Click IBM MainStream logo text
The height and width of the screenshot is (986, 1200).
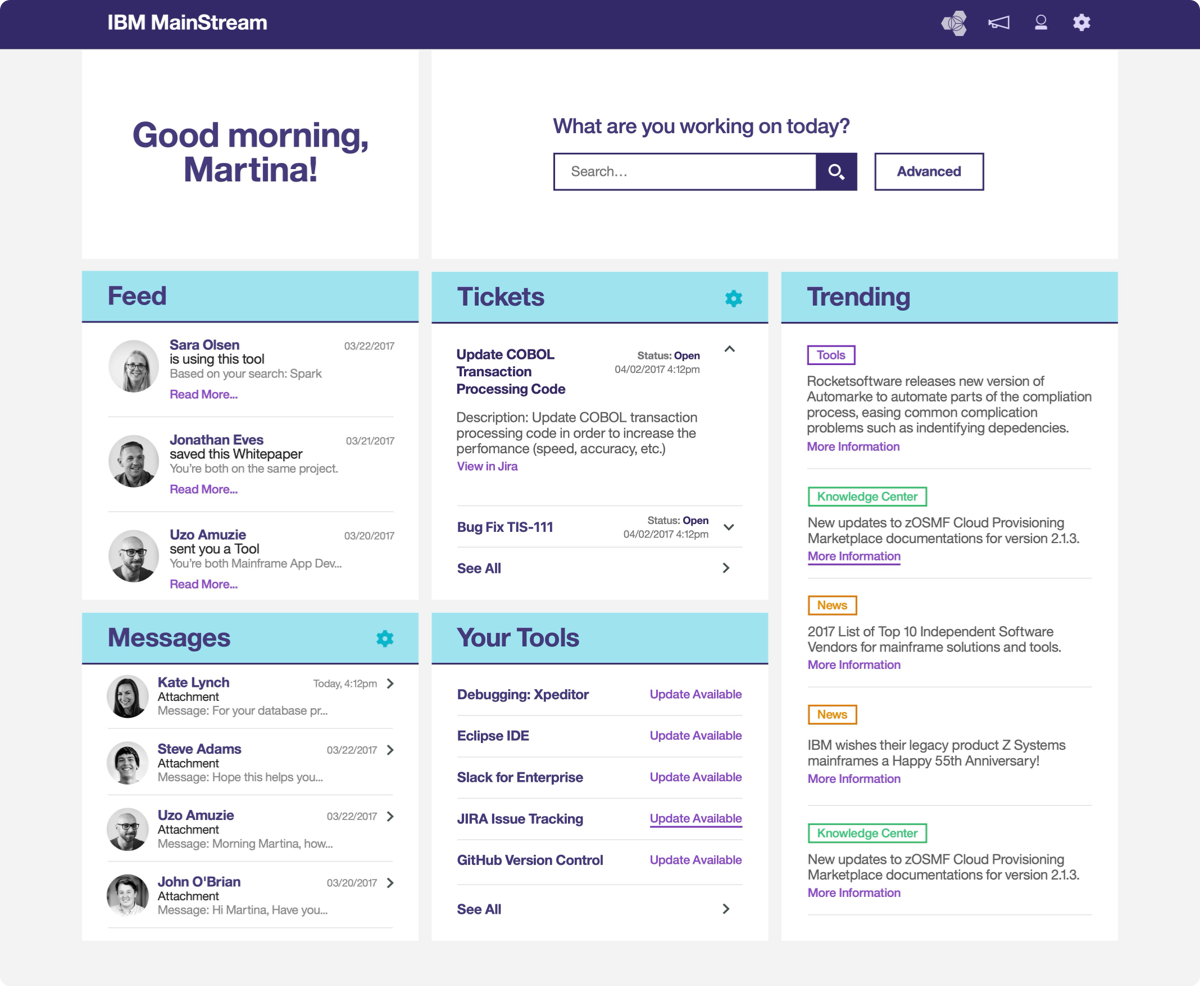pos(187,22)
